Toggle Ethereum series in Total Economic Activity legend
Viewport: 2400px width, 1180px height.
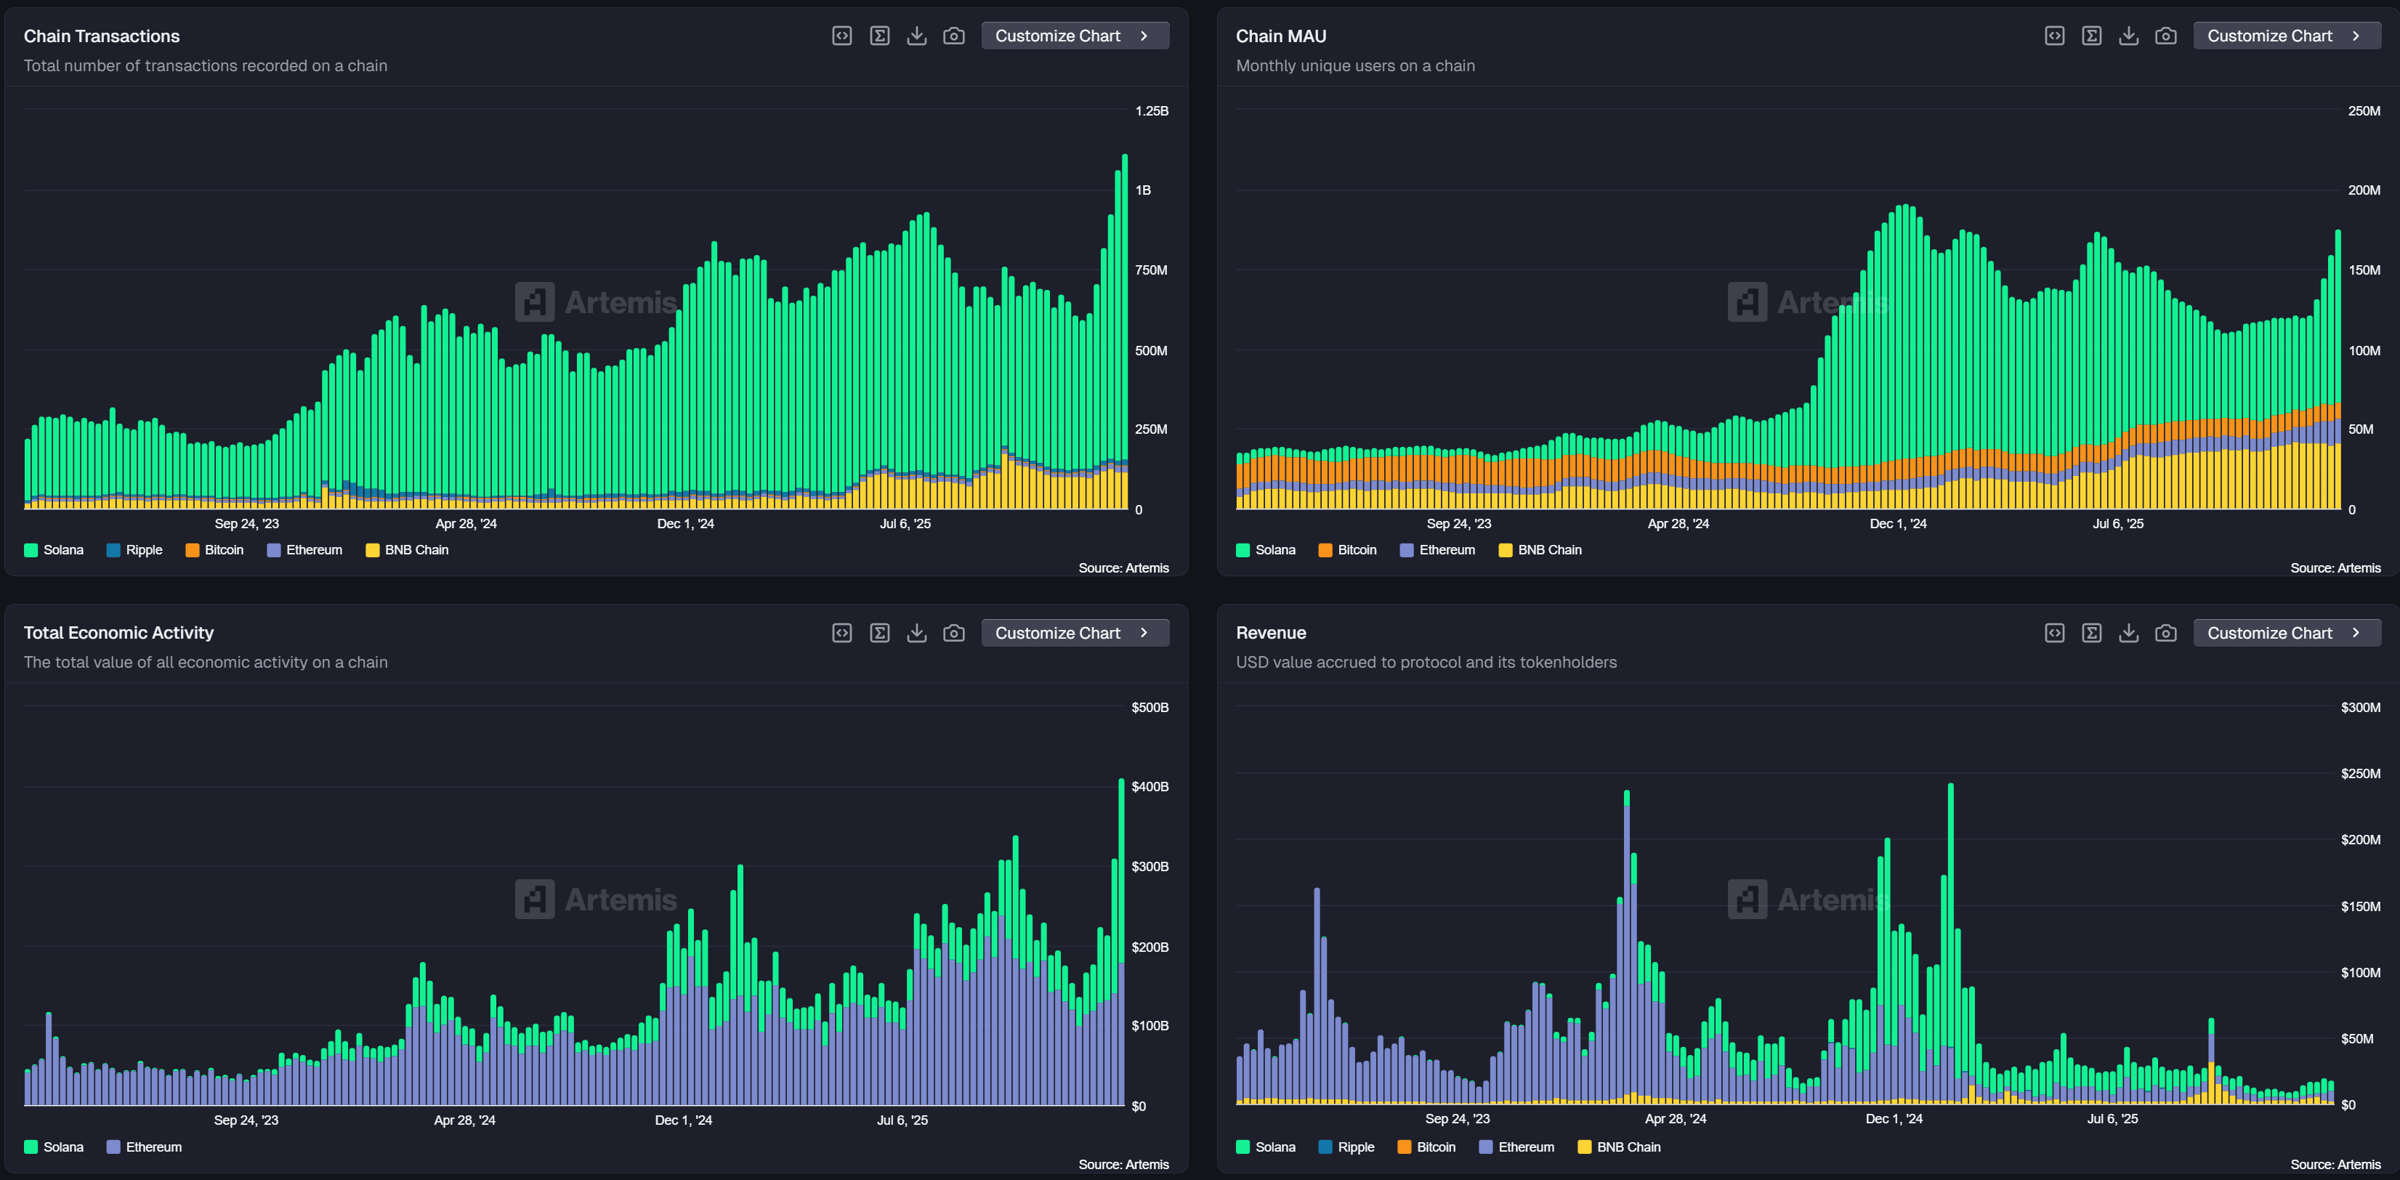(144, 1147)
